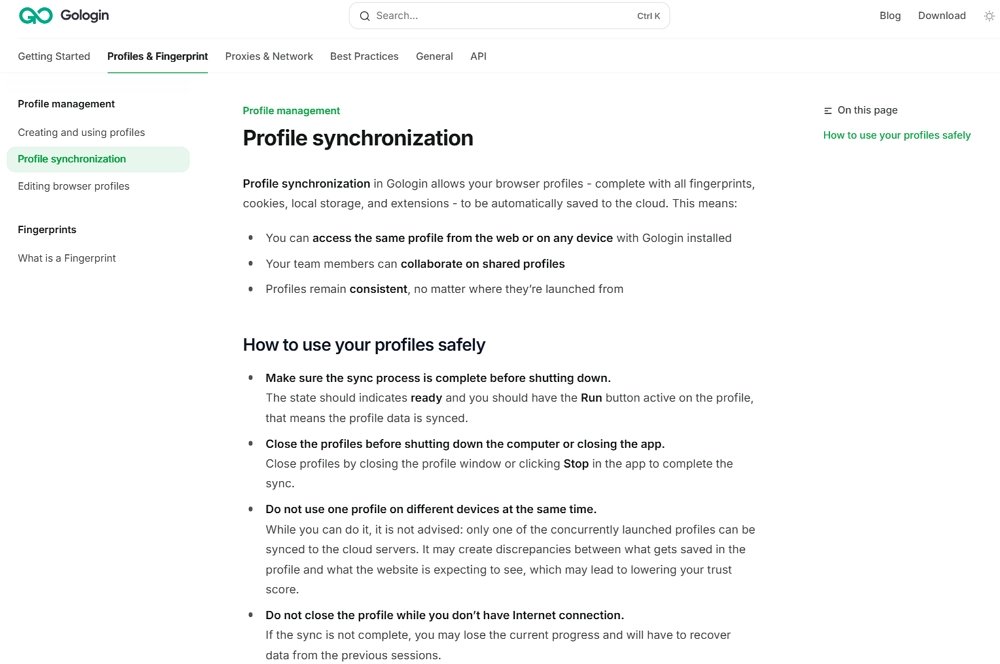Click the search magnifier icon

[365, 16]
